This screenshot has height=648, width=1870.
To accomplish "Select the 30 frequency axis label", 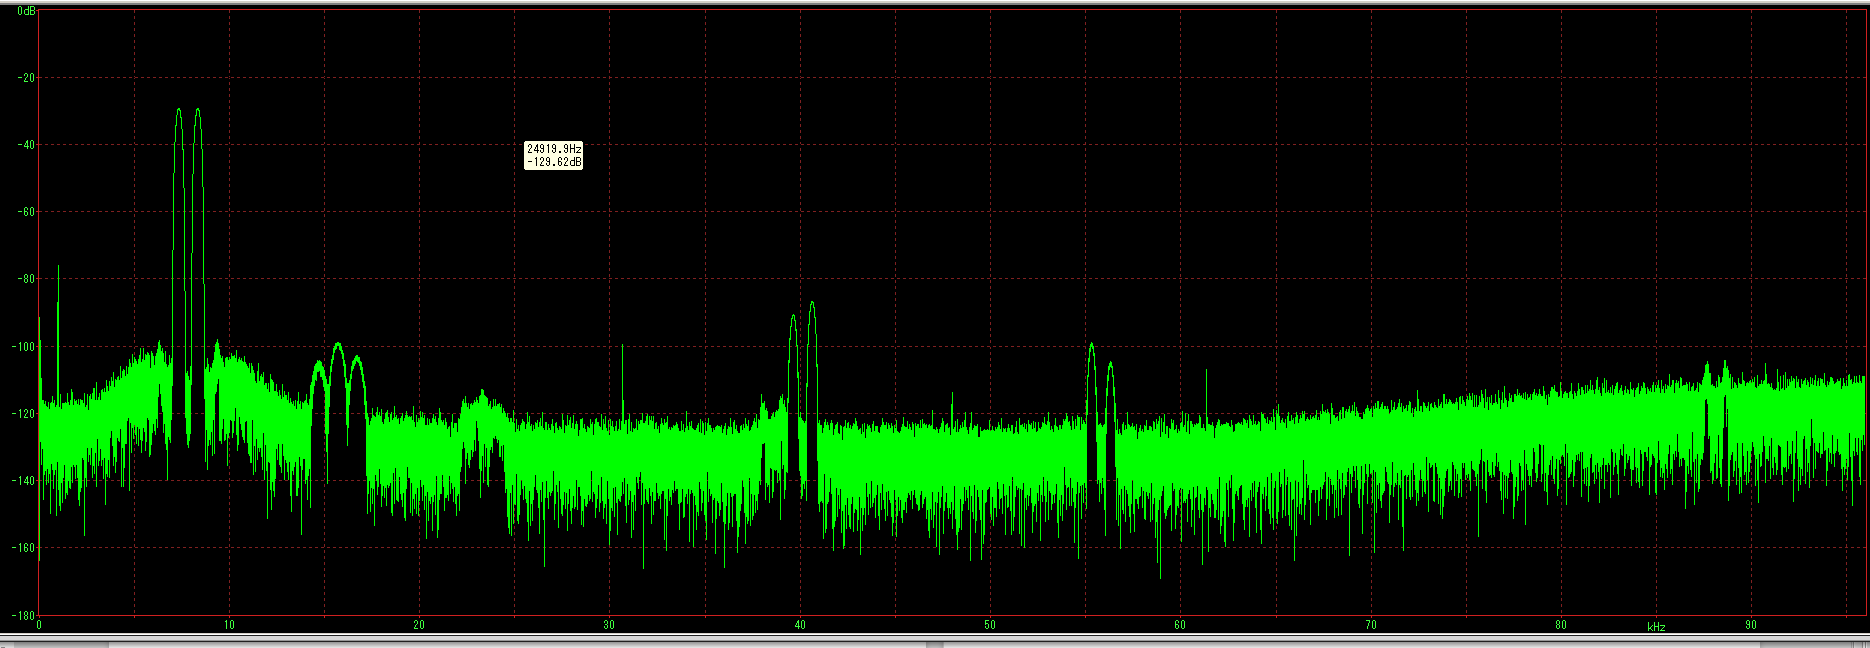I will tap(609, 625).
